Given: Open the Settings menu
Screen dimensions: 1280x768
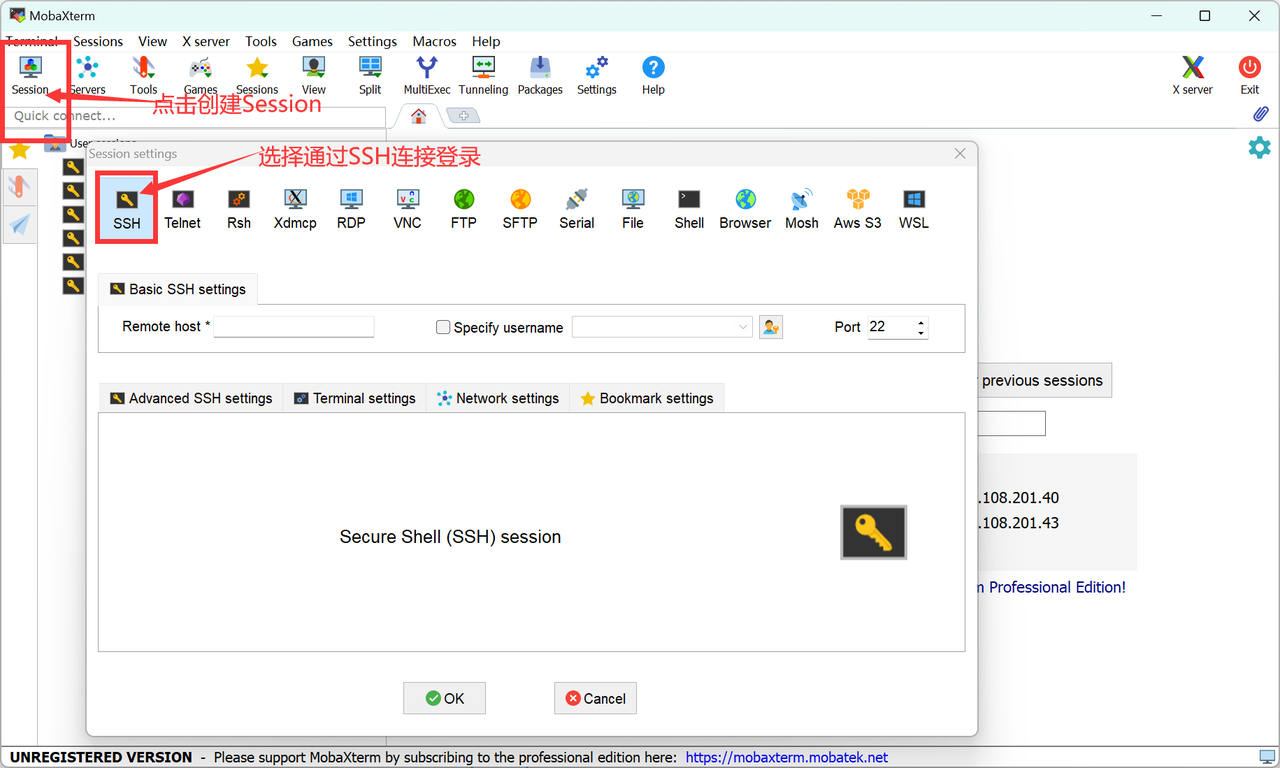Looking at the screenshot, I should tap(373, 41).
